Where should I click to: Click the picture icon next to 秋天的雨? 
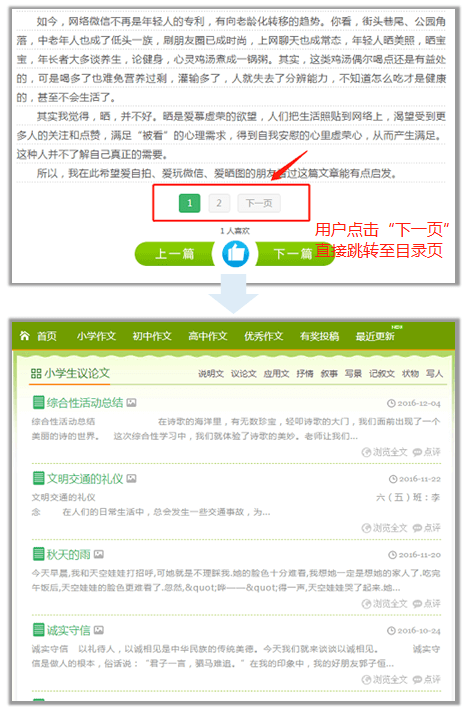(x=99, y=554)
